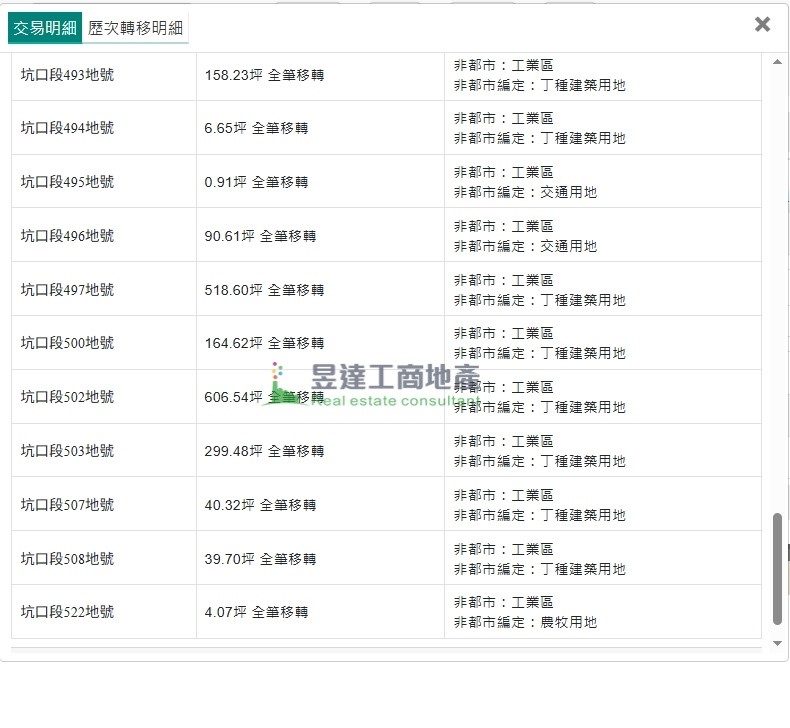
Task: Select the 坑口段497地號 cell
Action: coord(68,290)
